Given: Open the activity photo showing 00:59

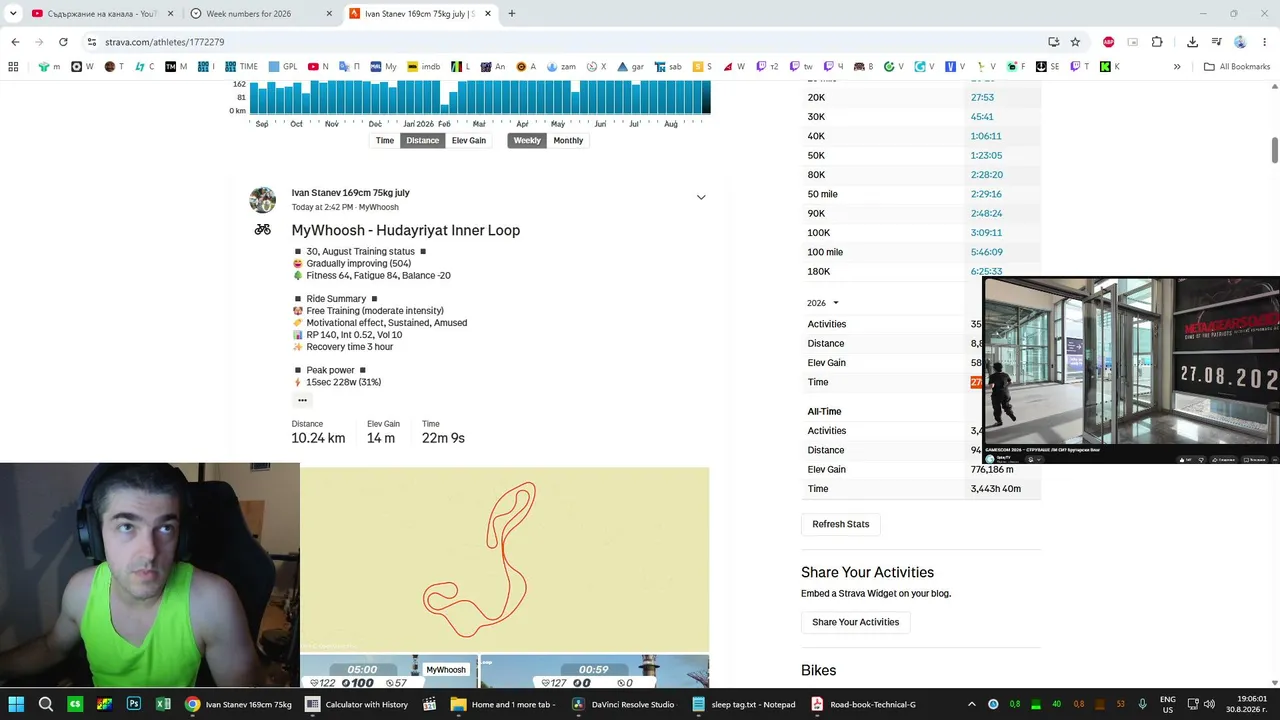Looking at the screenshot, I should [x=595, y=672].
